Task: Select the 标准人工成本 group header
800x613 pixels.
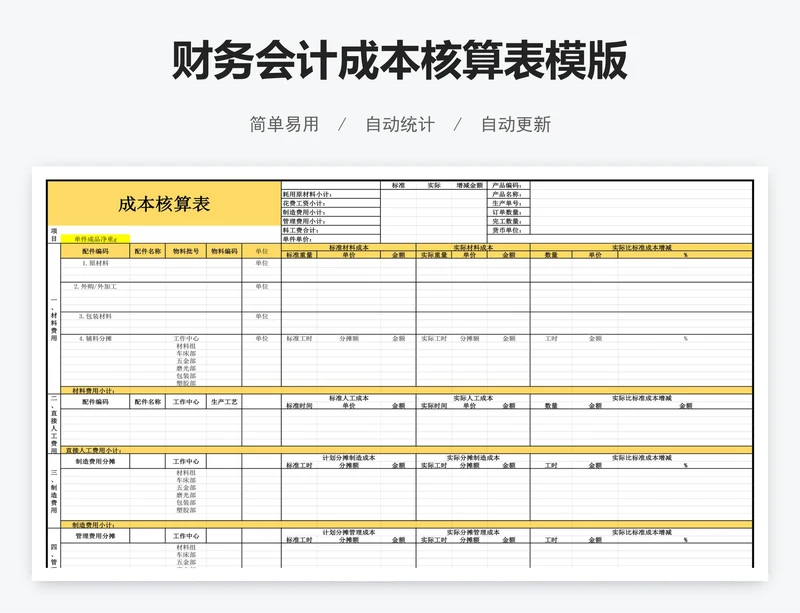Action: [x=348, y=398]
